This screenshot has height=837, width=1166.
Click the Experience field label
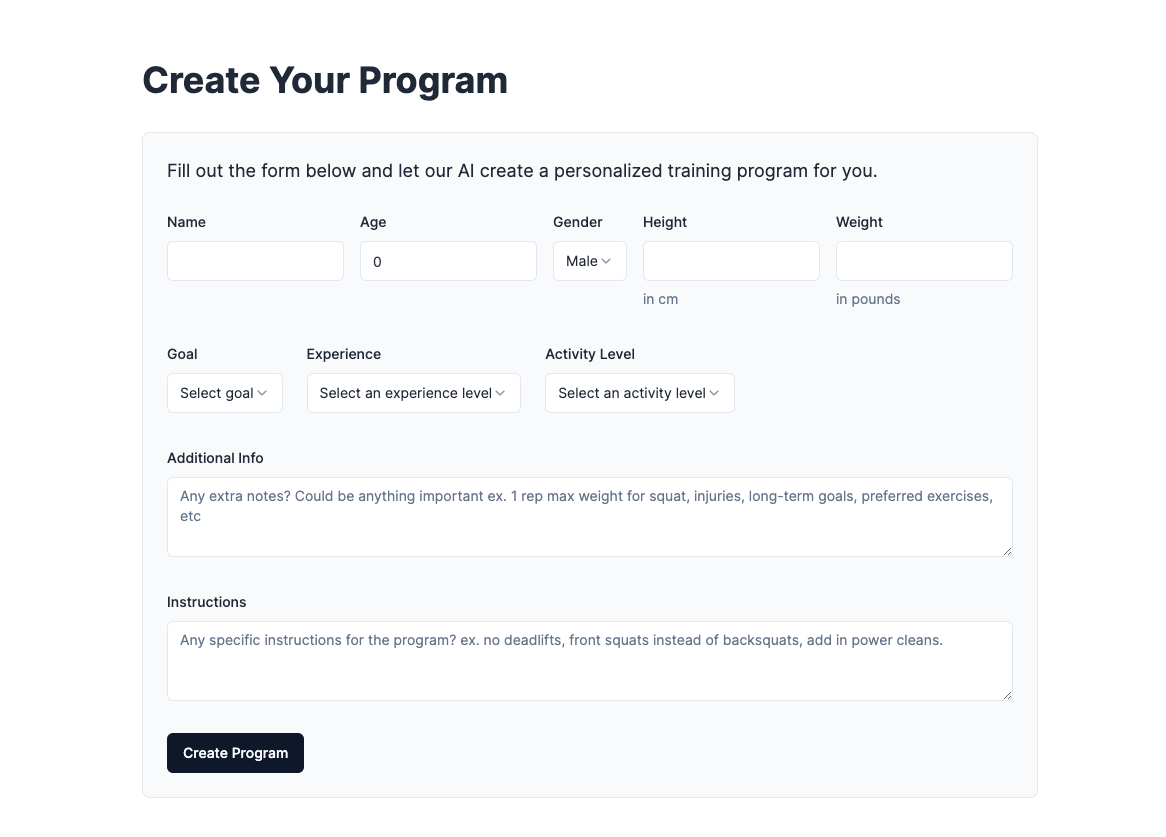click(344, 354)
